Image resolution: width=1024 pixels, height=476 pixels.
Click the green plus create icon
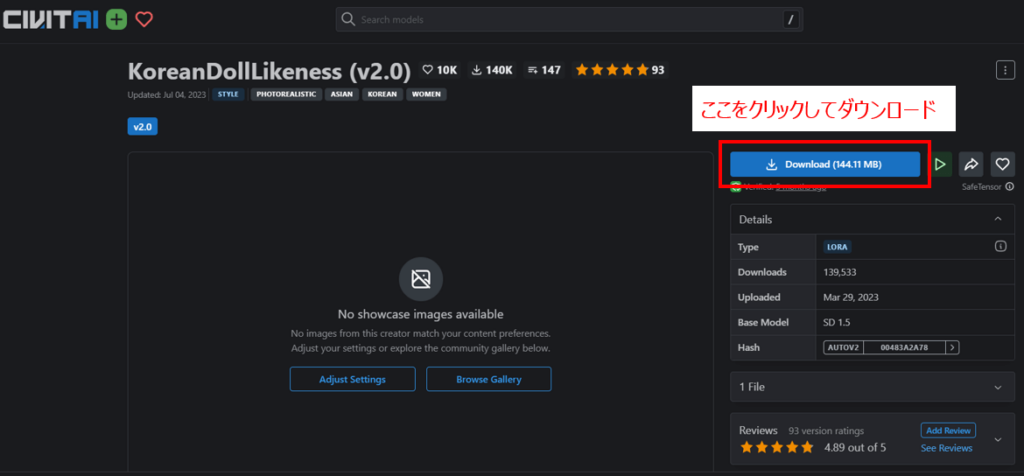click(x=116, y=20)
